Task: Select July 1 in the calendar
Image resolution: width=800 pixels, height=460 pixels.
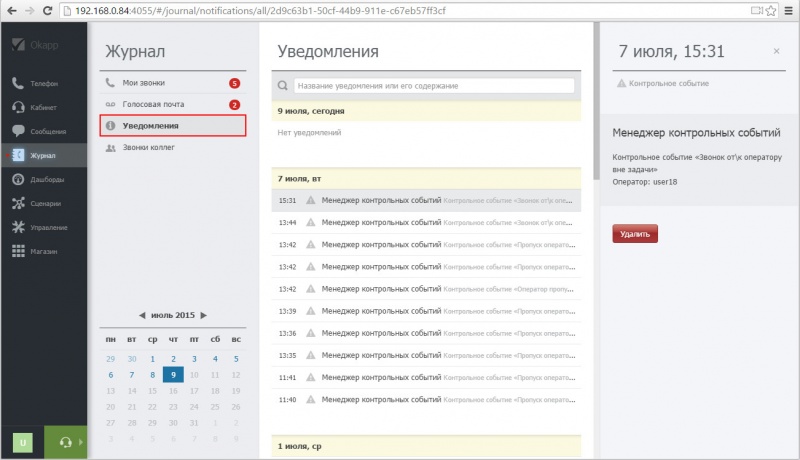Action: [153, 359]
